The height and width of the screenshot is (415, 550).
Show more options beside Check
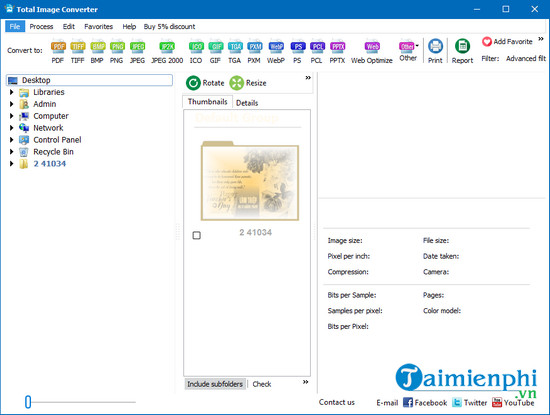coord(306,382)
